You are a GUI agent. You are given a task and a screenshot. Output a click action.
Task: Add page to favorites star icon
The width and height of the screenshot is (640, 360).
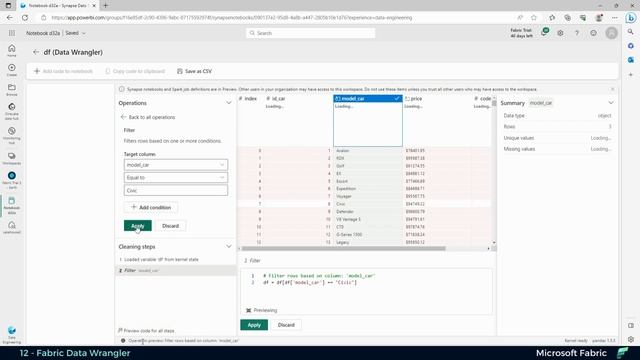pyautogui.click(x=534, y=18)
